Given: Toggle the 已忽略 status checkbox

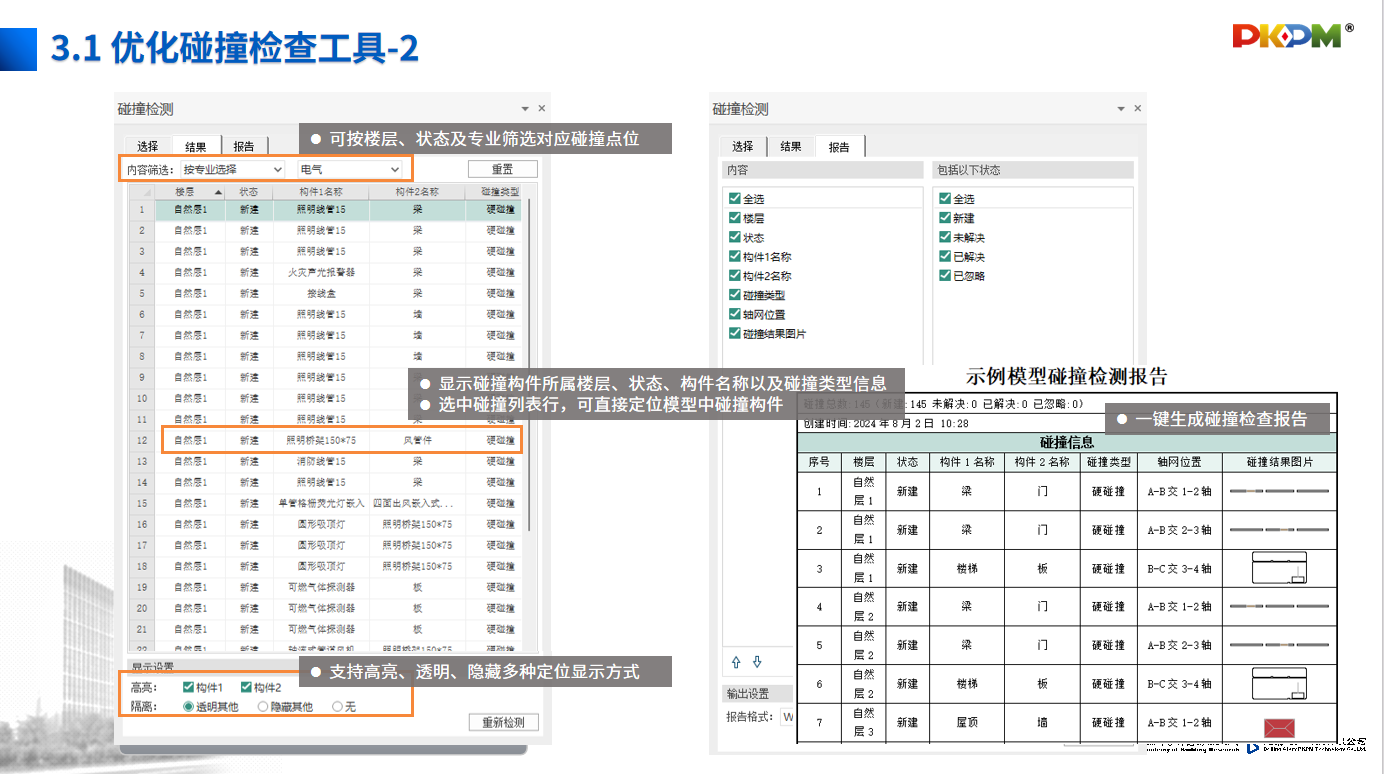Looking at the screenshot, I should [x=945, y=275].
